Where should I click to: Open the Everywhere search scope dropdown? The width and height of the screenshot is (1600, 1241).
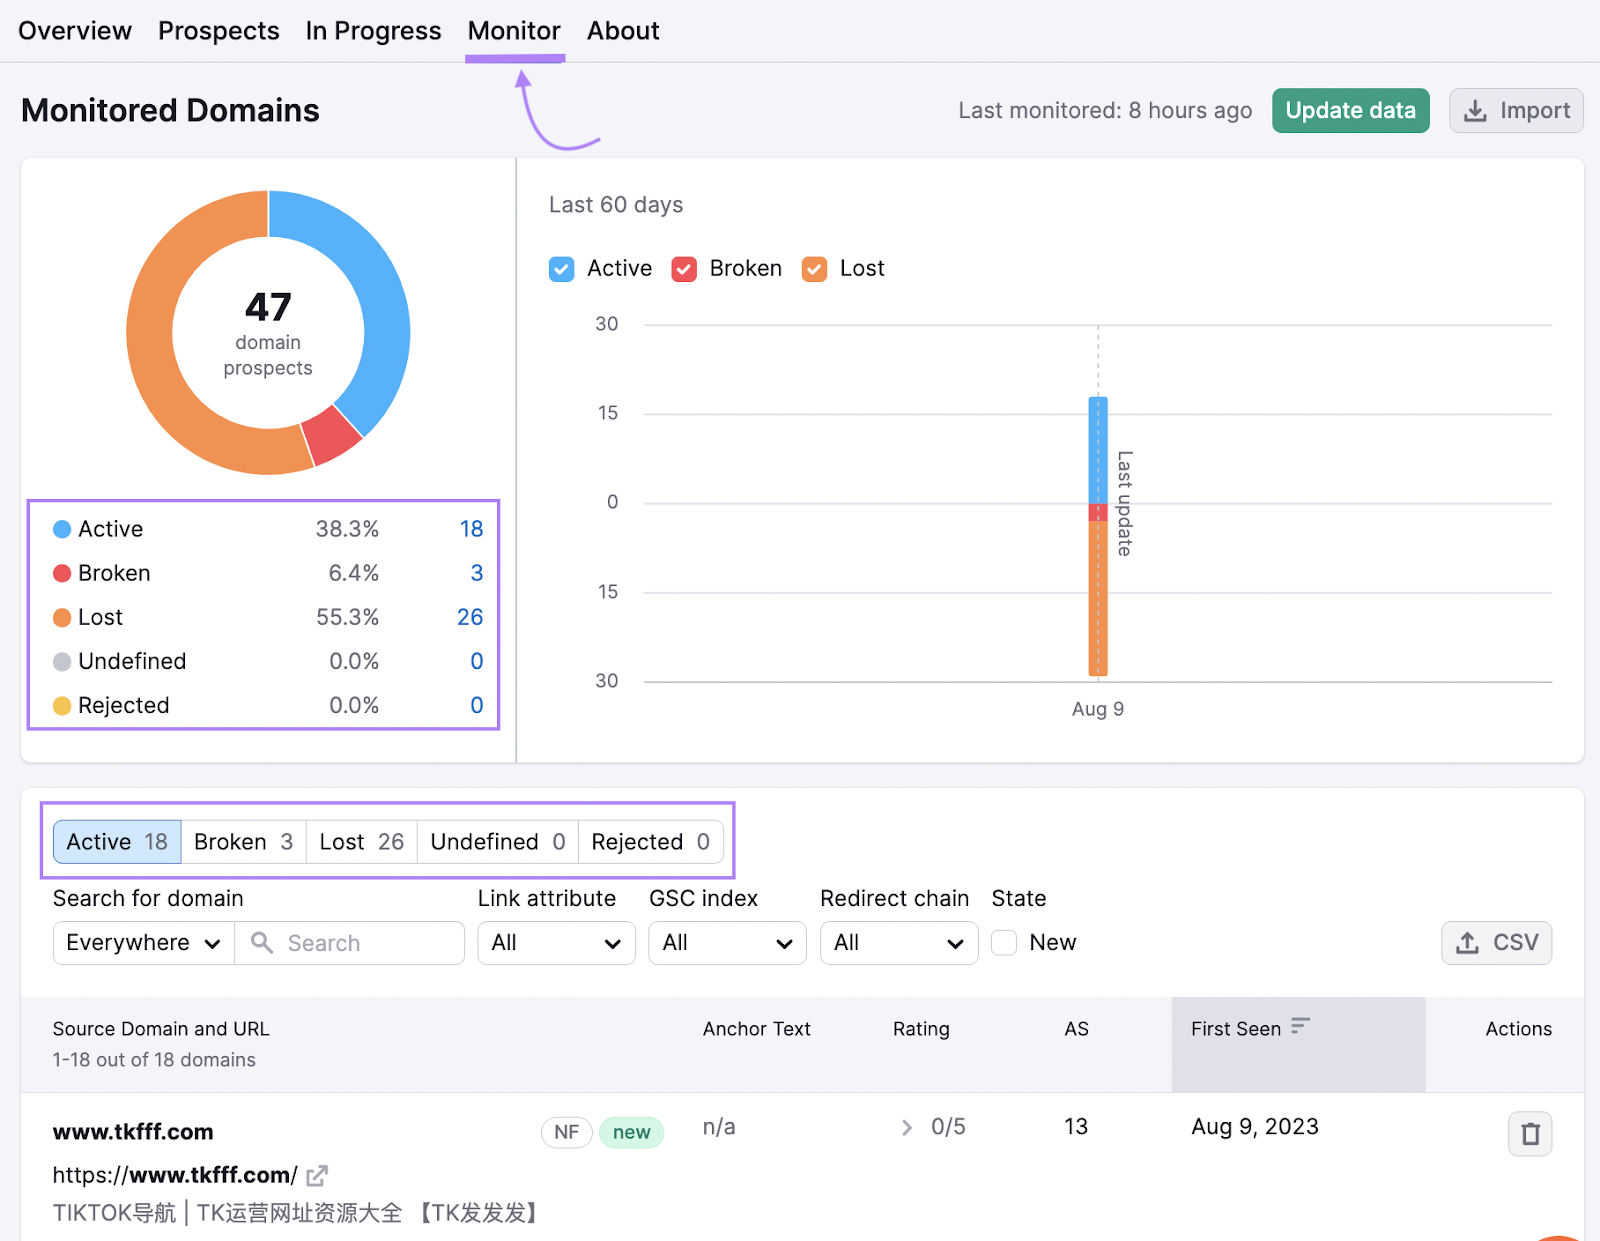(142, 943)
